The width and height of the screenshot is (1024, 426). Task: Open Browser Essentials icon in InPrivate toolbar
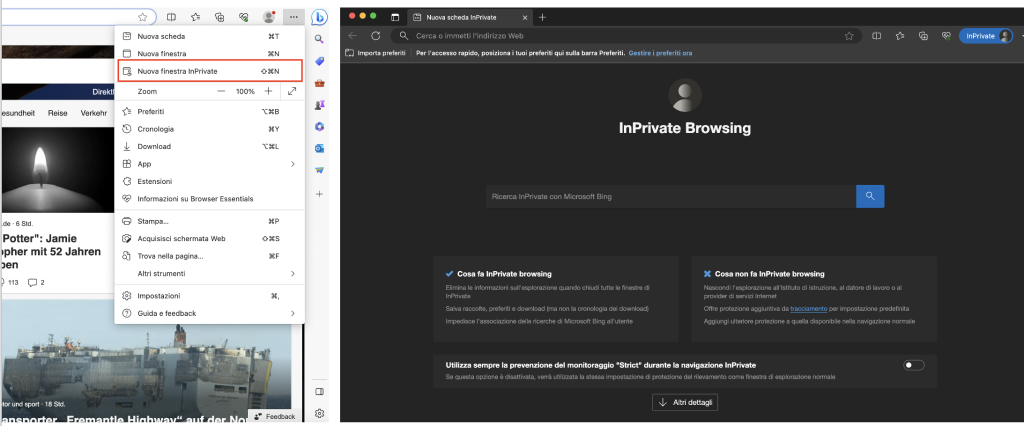946,36
